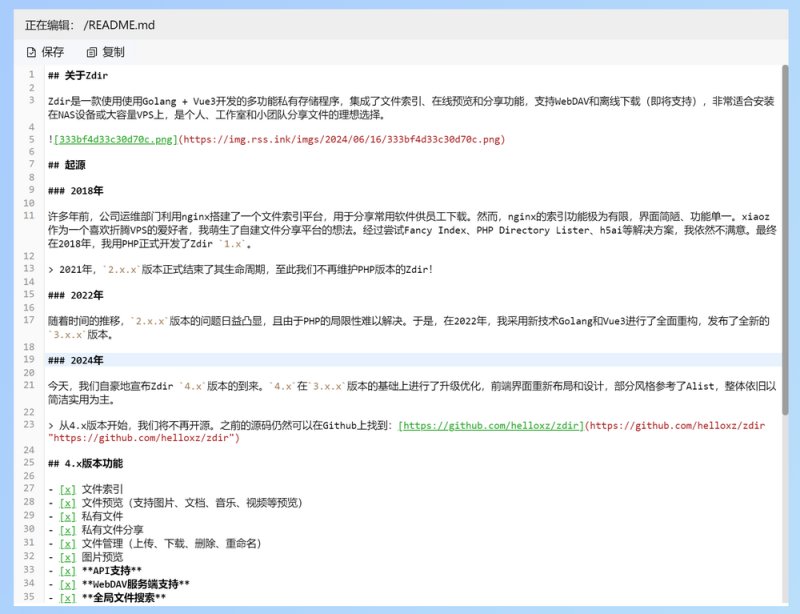The width and height of the screenshot is (800, 614).
Task: Click the [x] marker before API支持
Action: 67,571
